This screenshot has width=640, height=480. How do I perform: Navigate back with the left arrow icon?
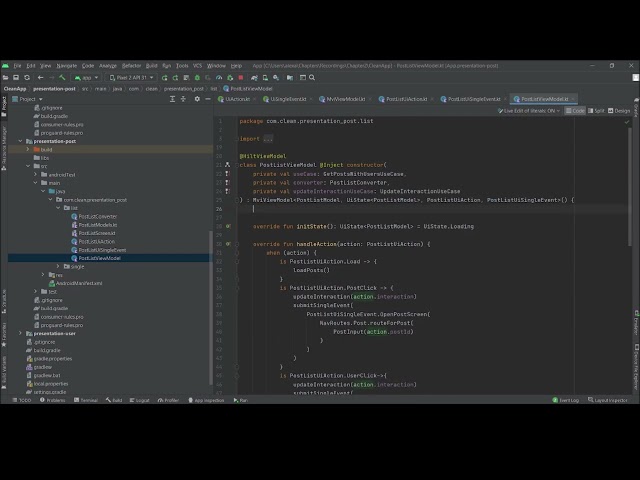[x=40, y=78]
